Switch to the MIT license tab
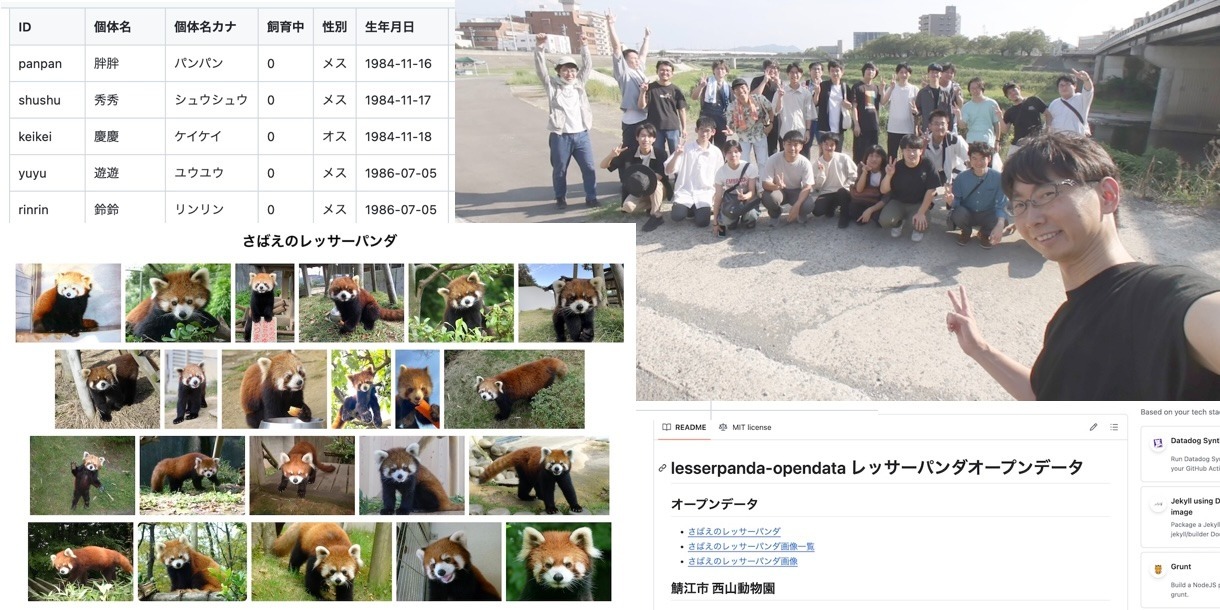 point(745,427)
